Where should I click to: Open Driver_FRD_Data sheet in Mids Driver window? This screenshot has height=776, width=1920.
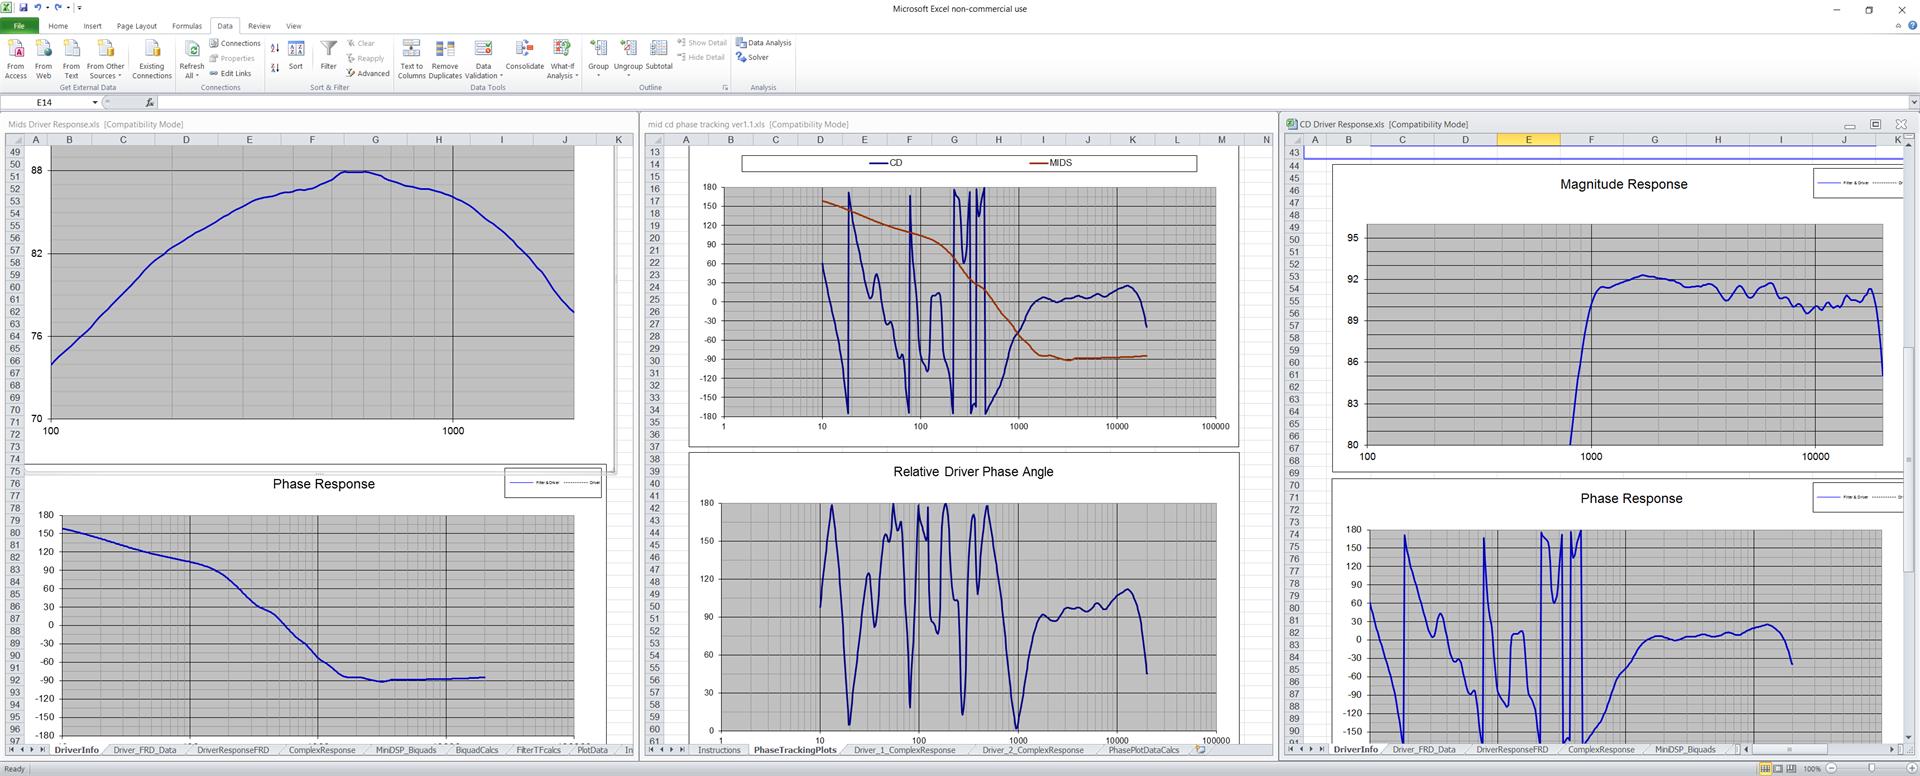(x=145, y=750)
